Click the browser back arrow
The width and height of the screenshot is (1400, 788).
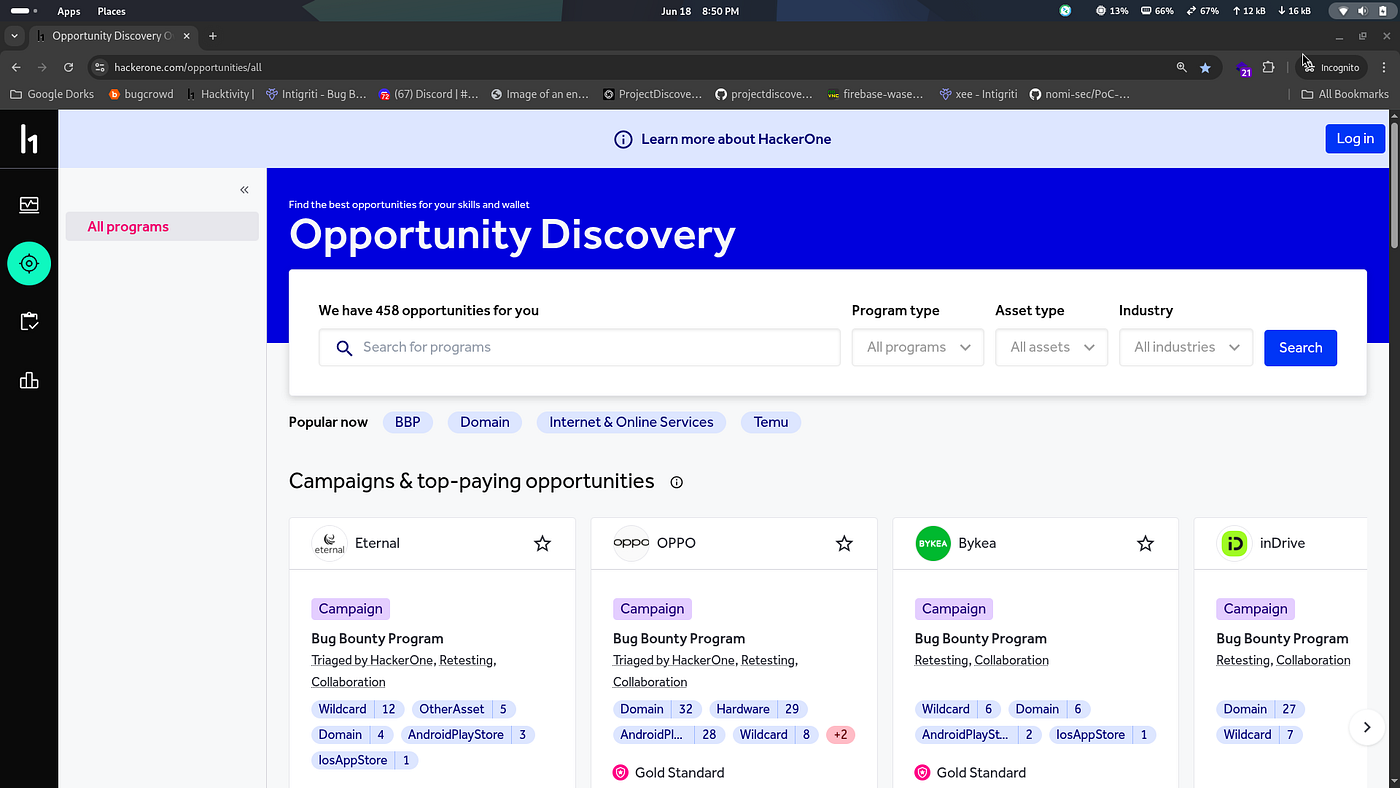pos(16,67)
